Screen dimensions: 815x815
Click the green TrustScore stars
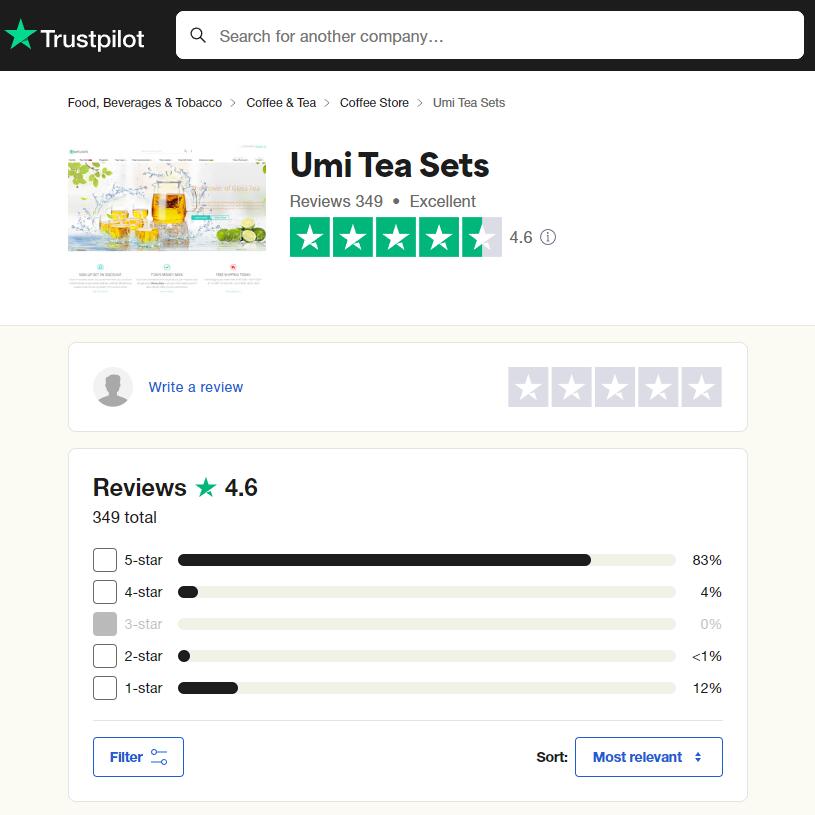(395, 238)
